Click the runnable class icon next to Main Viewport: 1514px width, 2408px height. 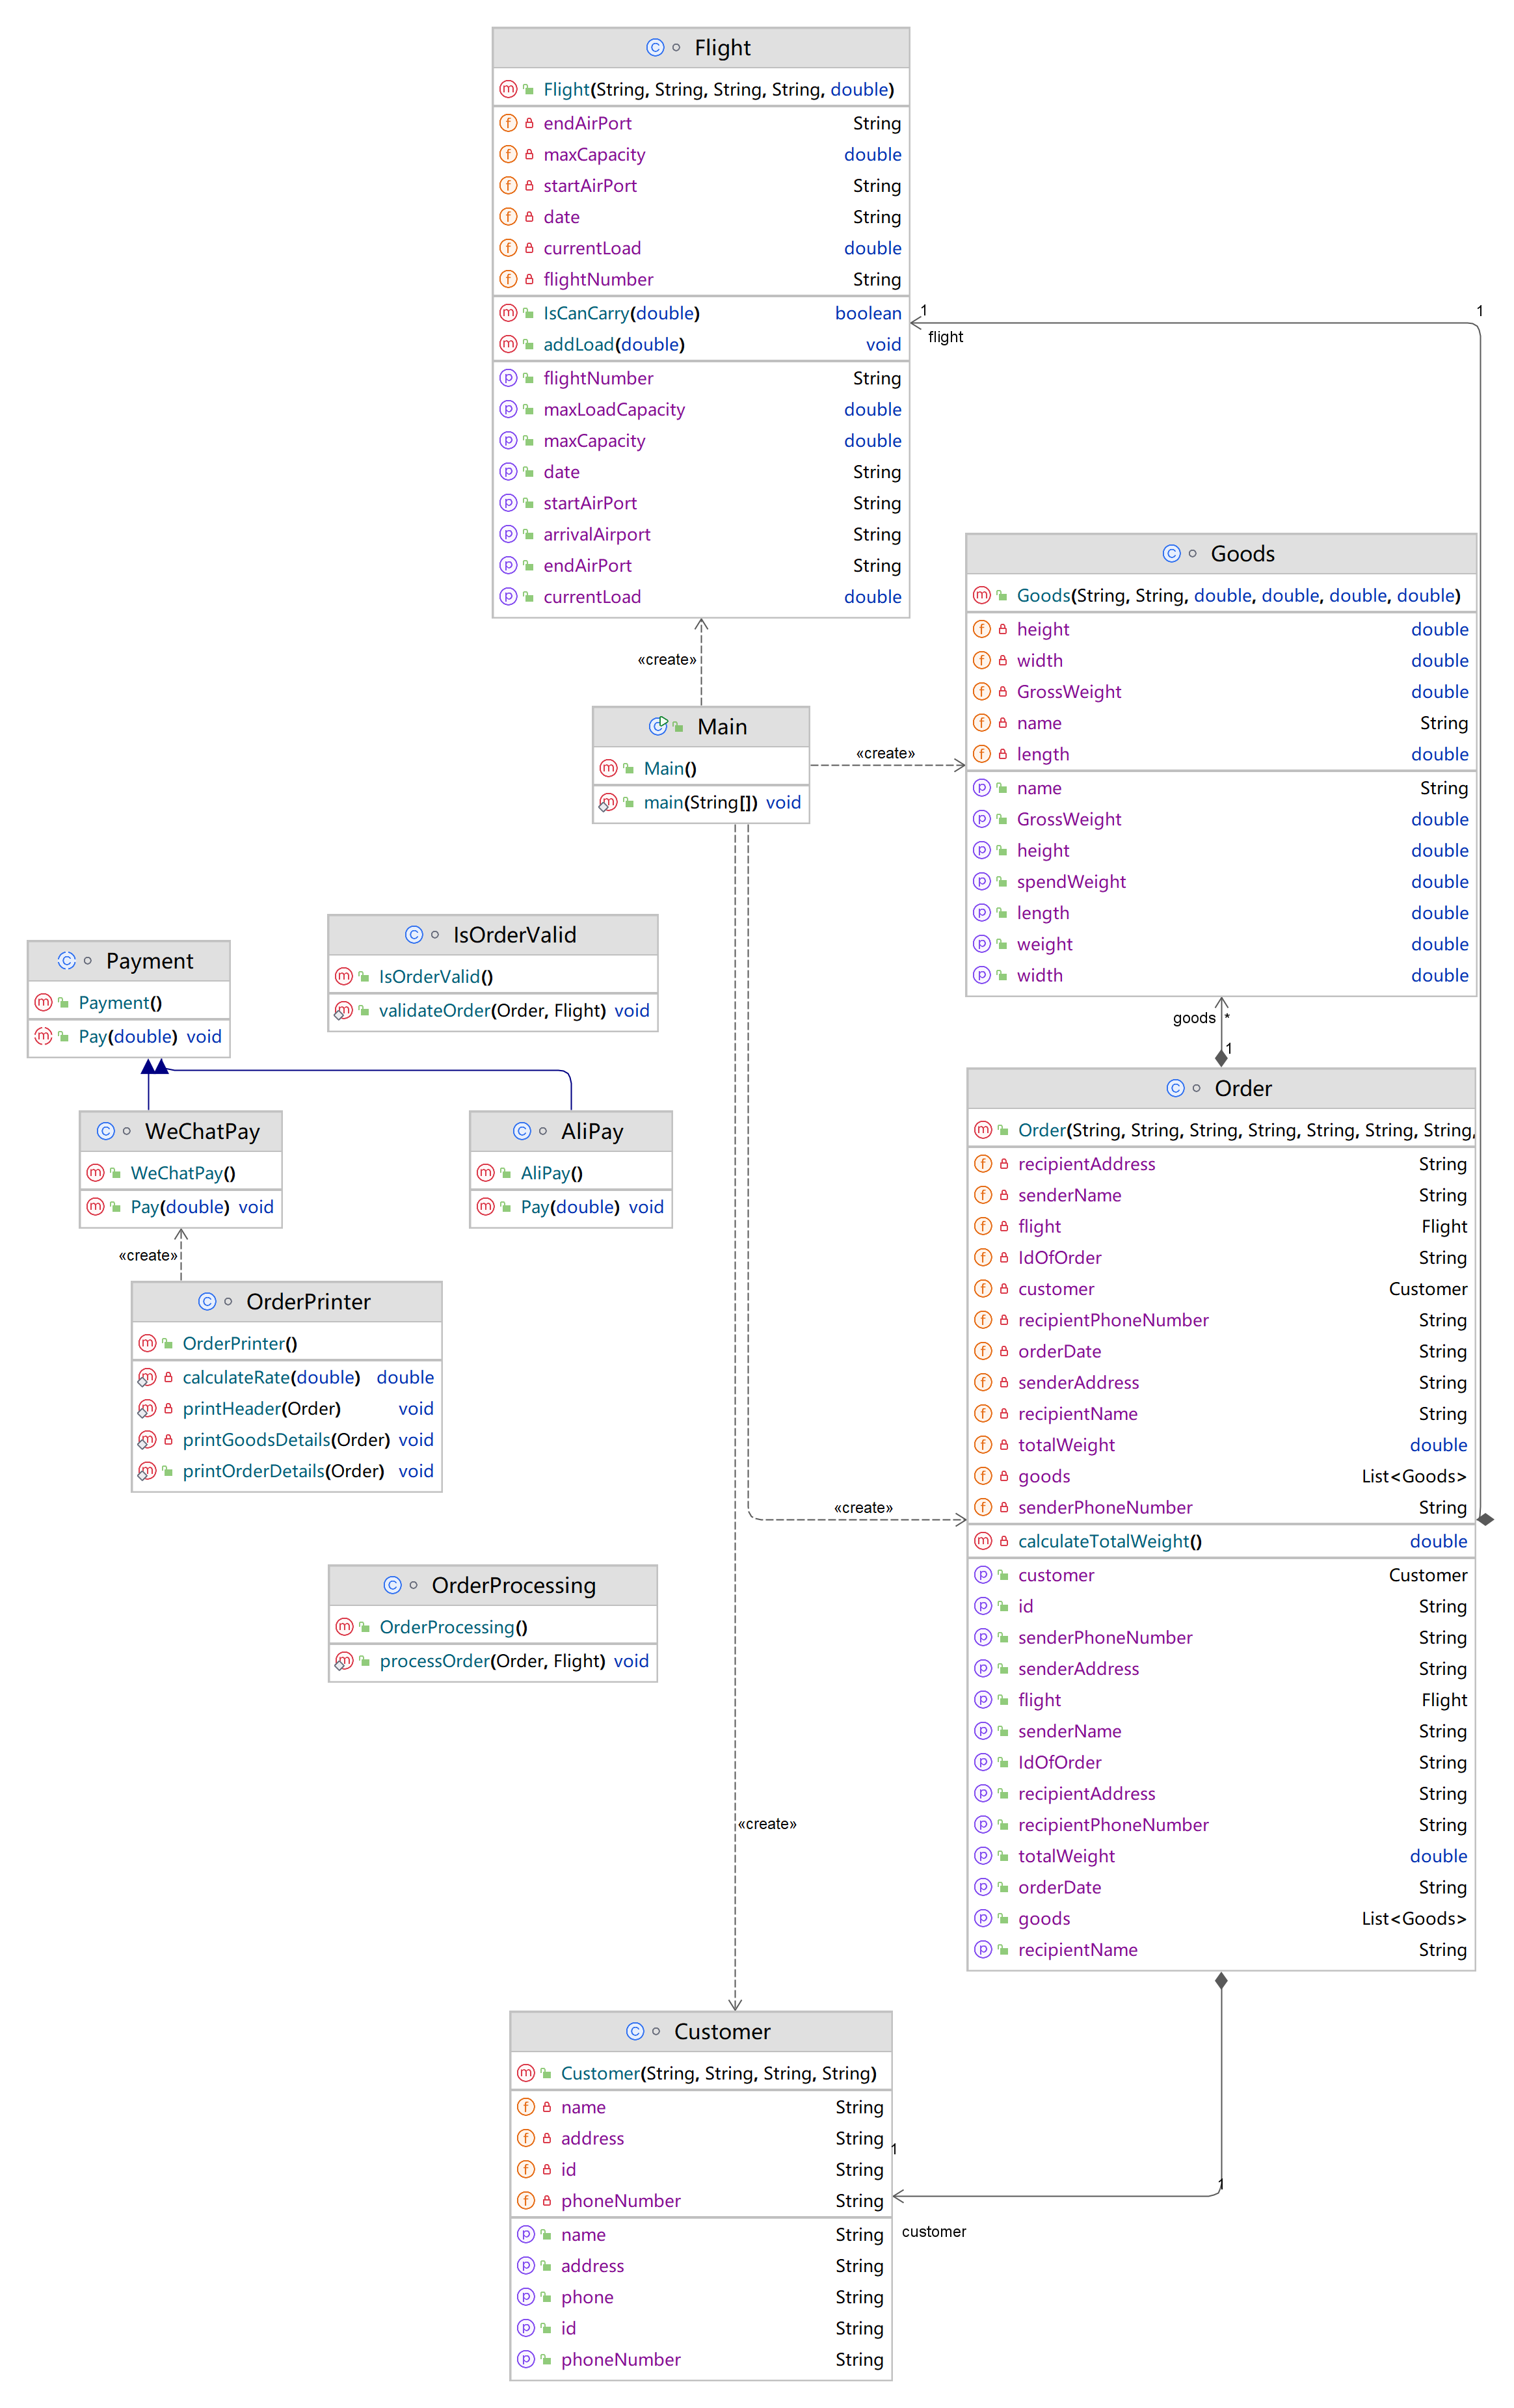[658, 726]
